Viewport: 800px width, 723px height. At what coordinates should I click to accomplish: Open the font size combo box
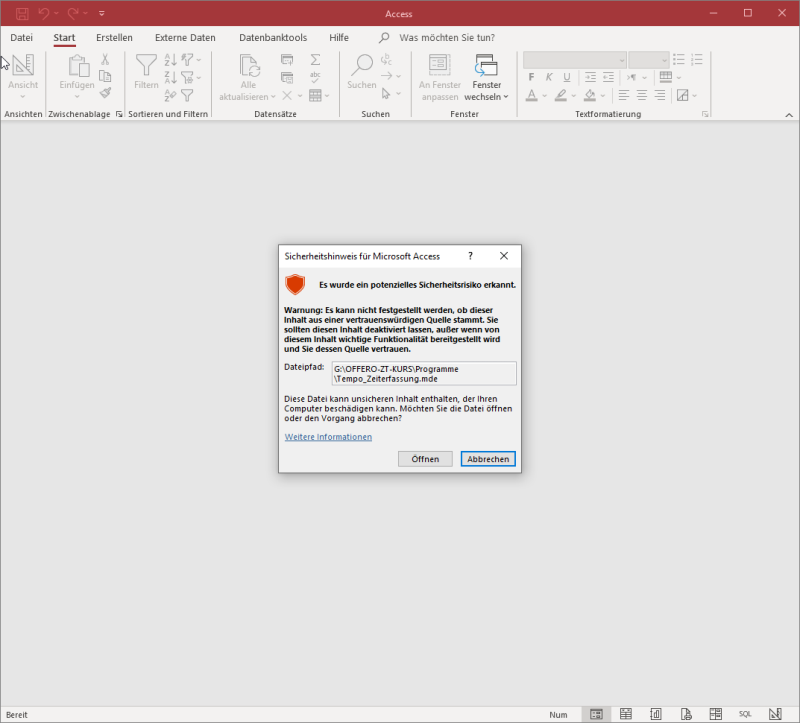point(648,60)
